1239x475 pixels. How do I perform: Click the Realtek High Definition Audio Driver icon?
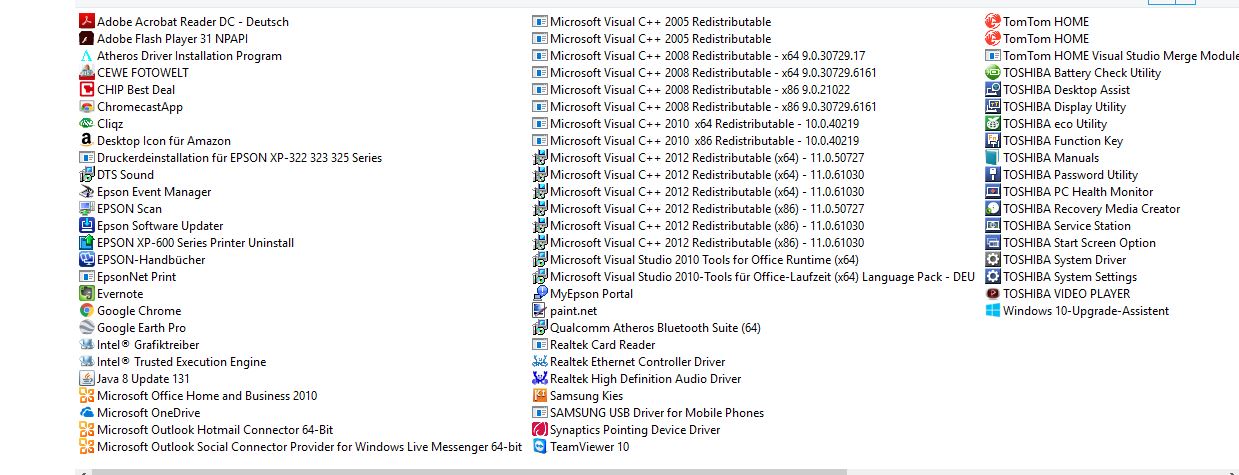point(540,378)
